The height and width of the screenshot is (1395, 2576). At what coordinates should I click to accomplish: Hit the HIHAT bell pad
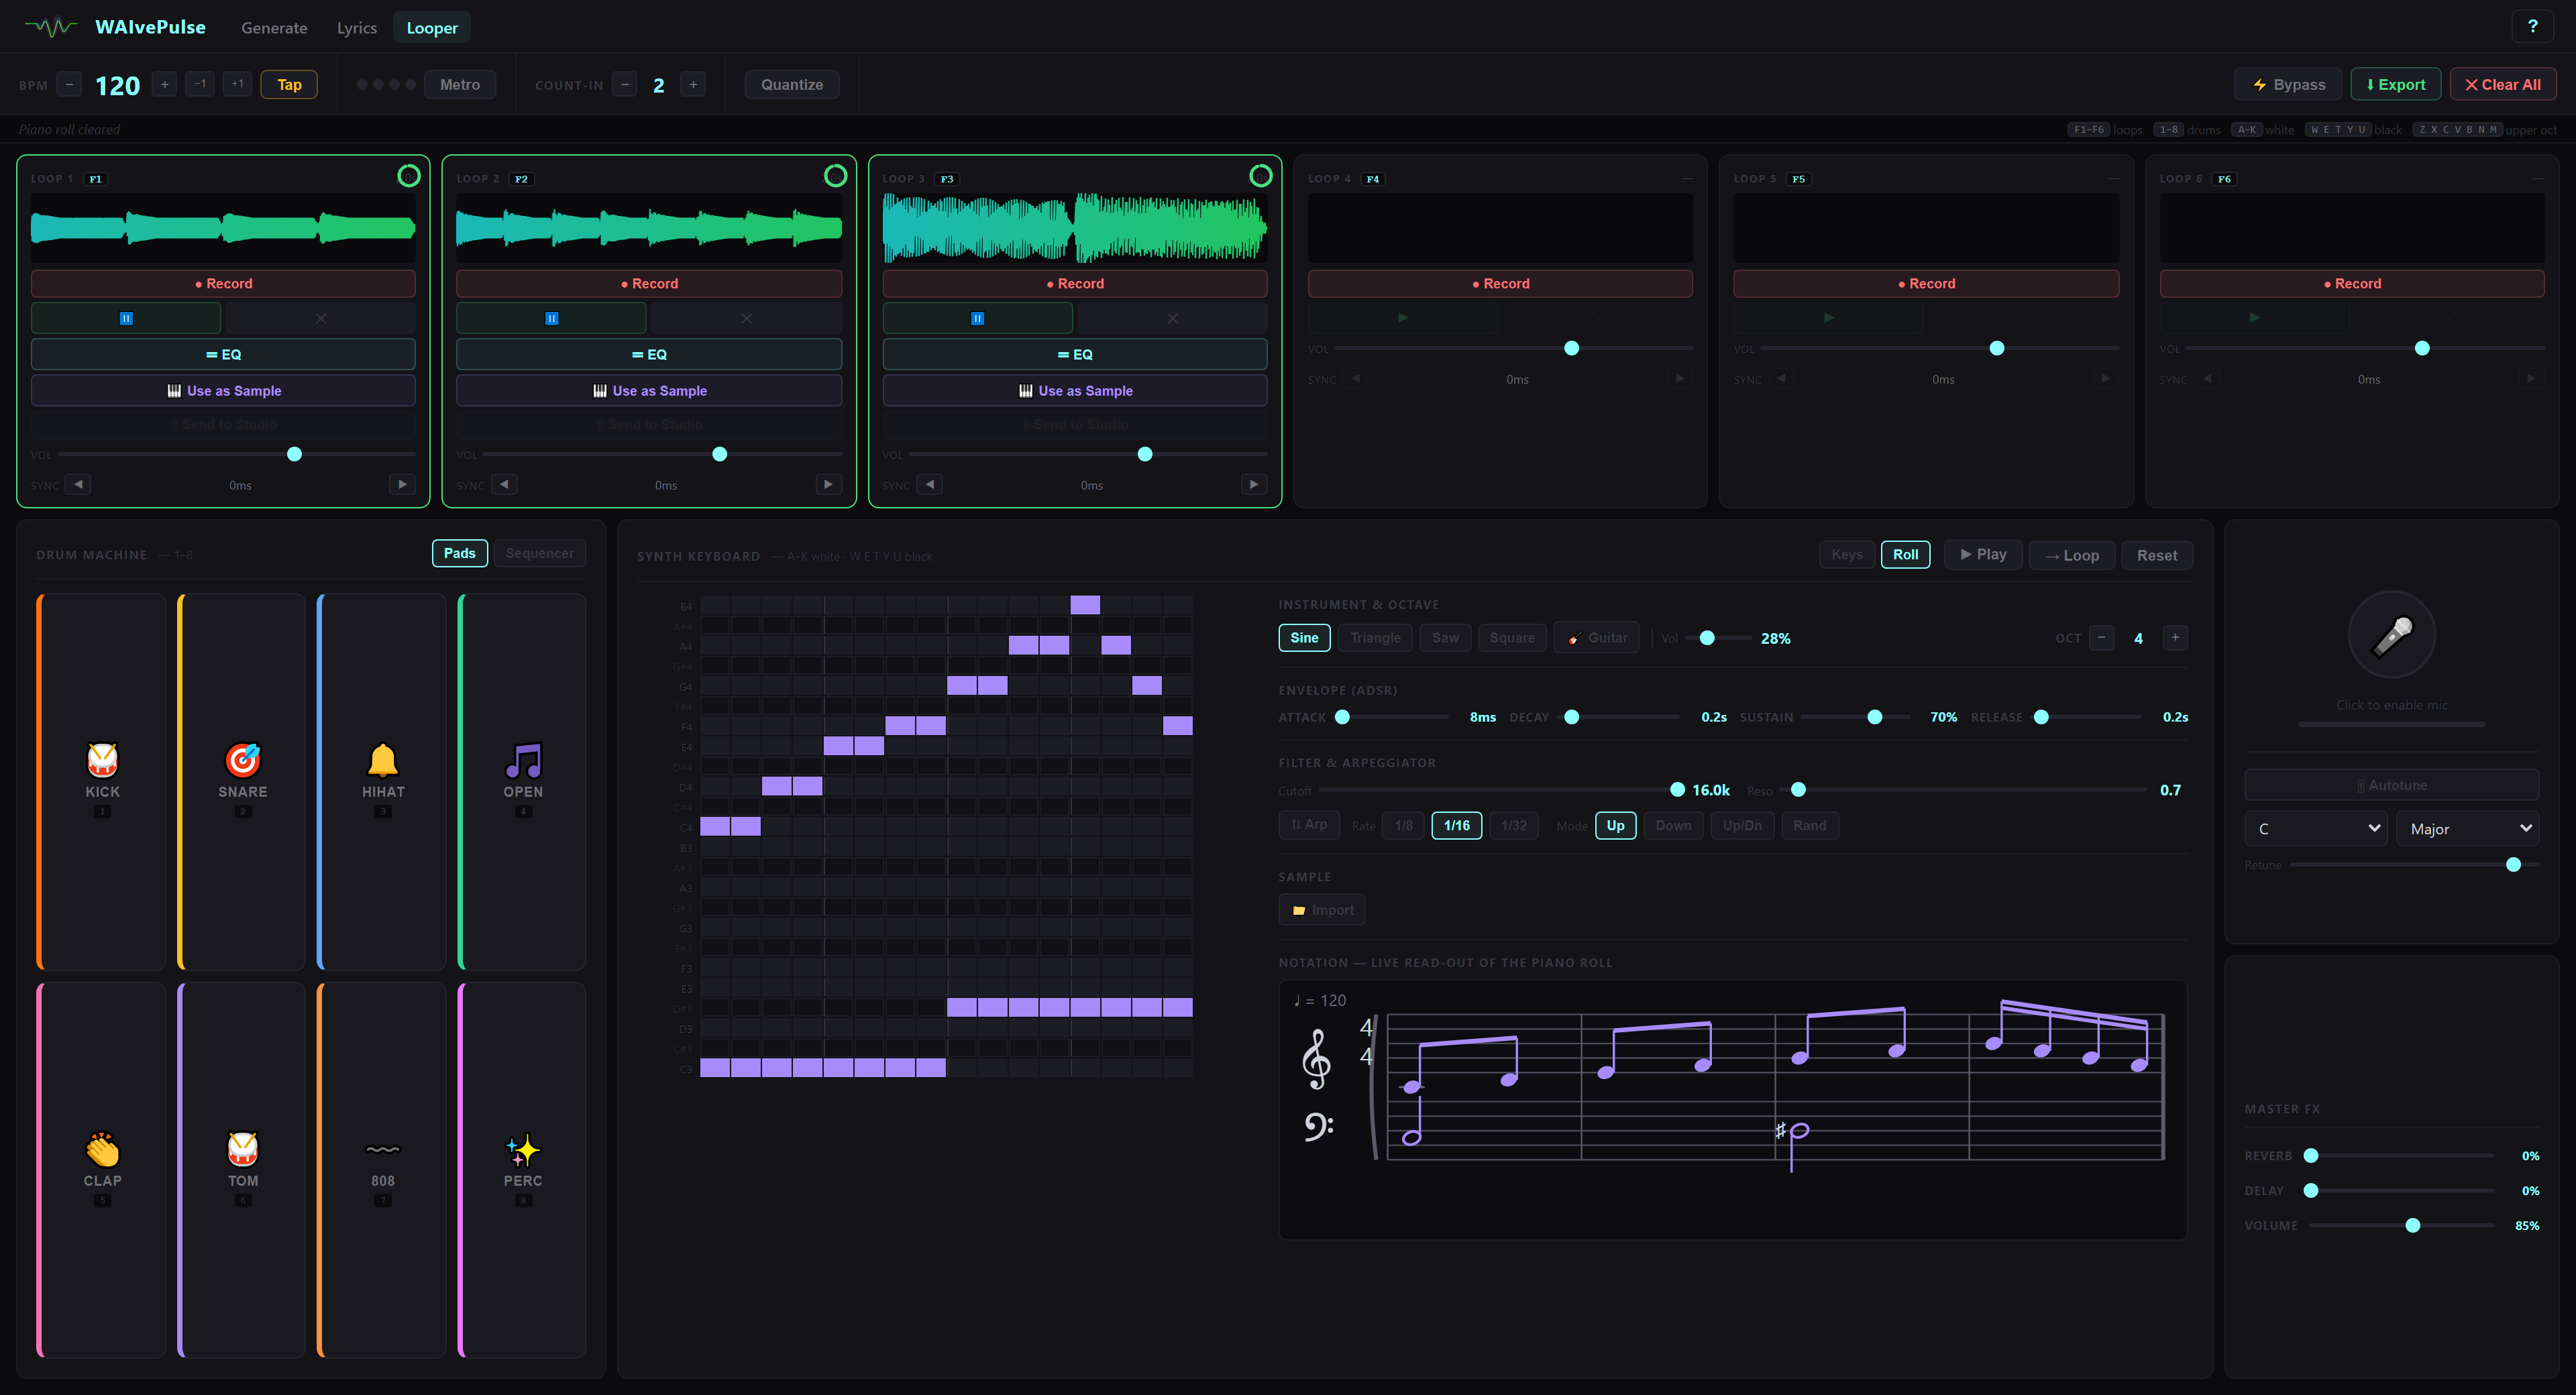pyautogui.click(x=382, y=781)
